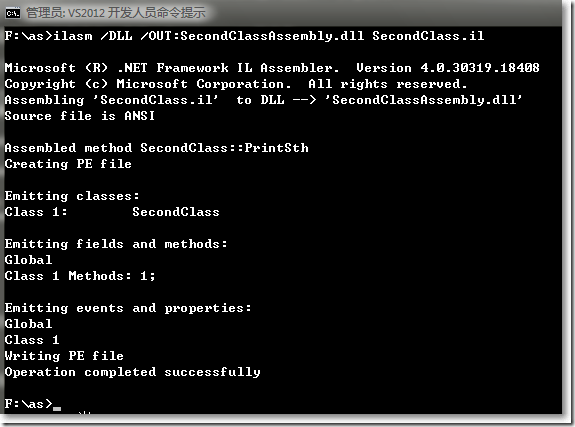575x427 pixels.
Task: Click the 'Class 1 Methods: 1;' line
Action: (x=80, y=276)
